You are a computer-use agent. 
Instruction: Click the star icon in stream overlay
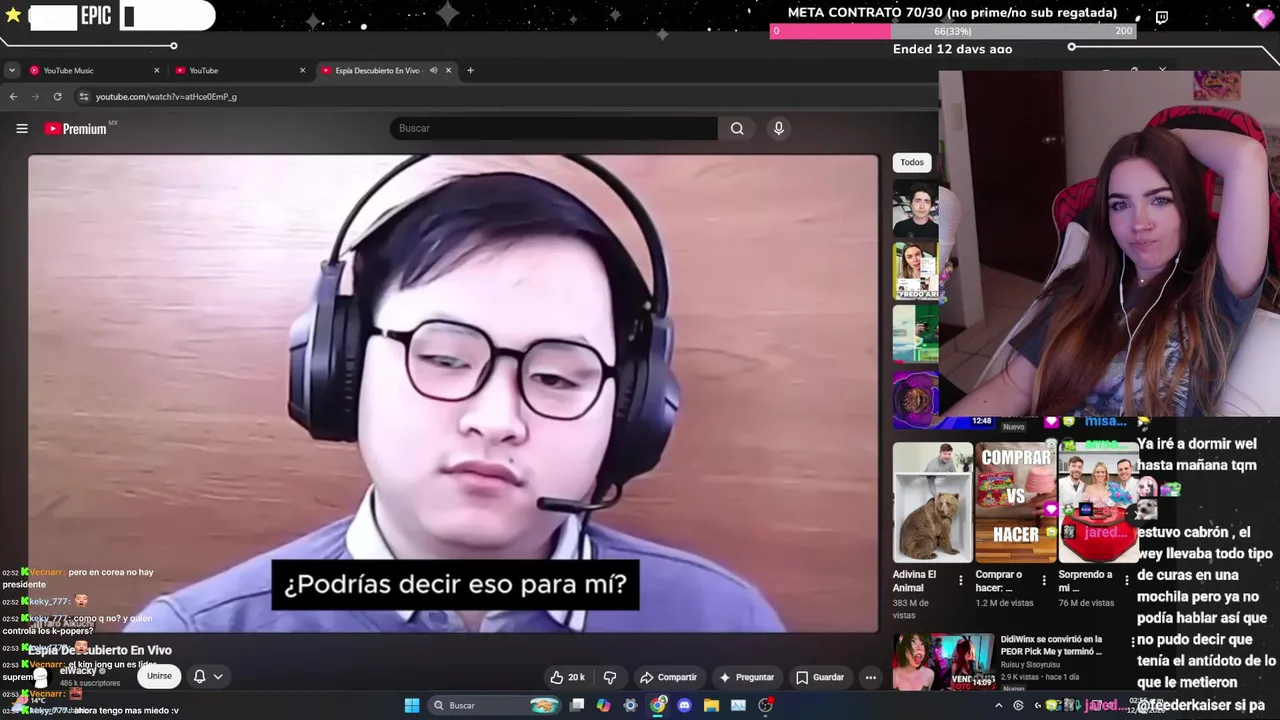[x=13, y=16]
